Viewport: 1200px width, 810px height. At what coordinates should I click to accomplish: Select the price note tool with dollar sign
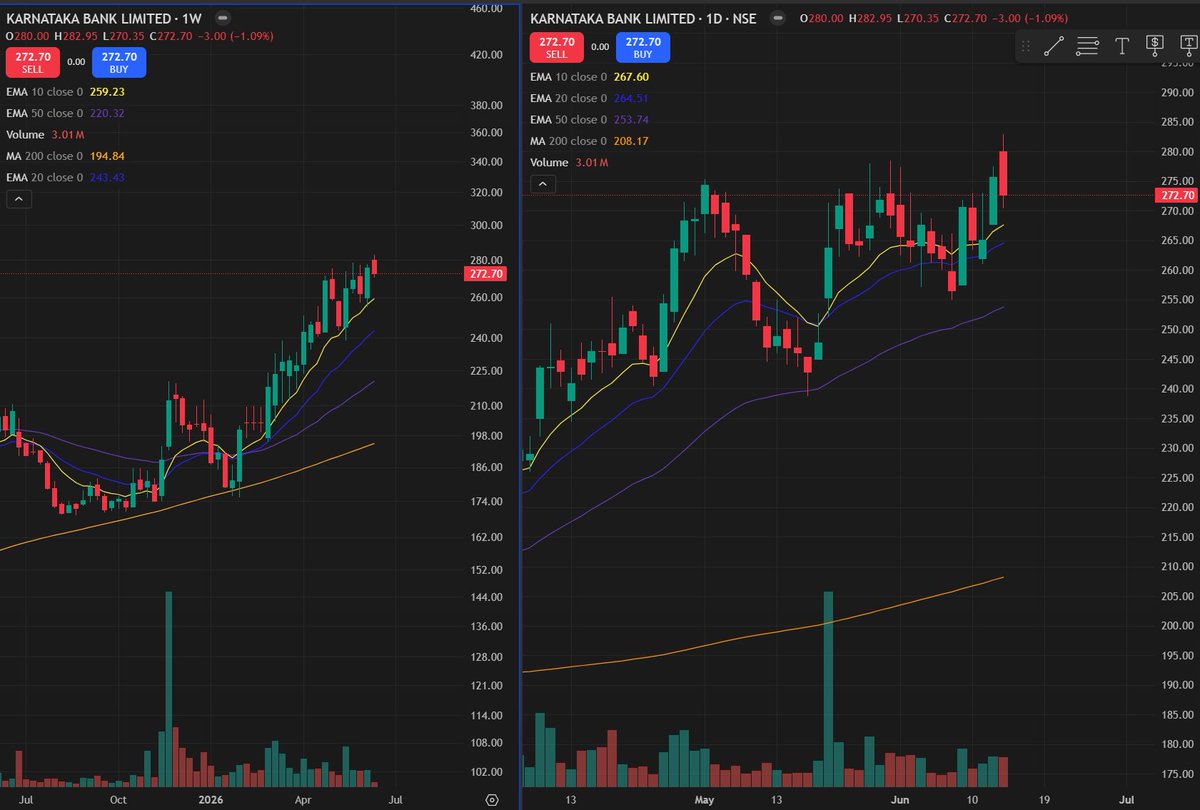[1155, 45]
